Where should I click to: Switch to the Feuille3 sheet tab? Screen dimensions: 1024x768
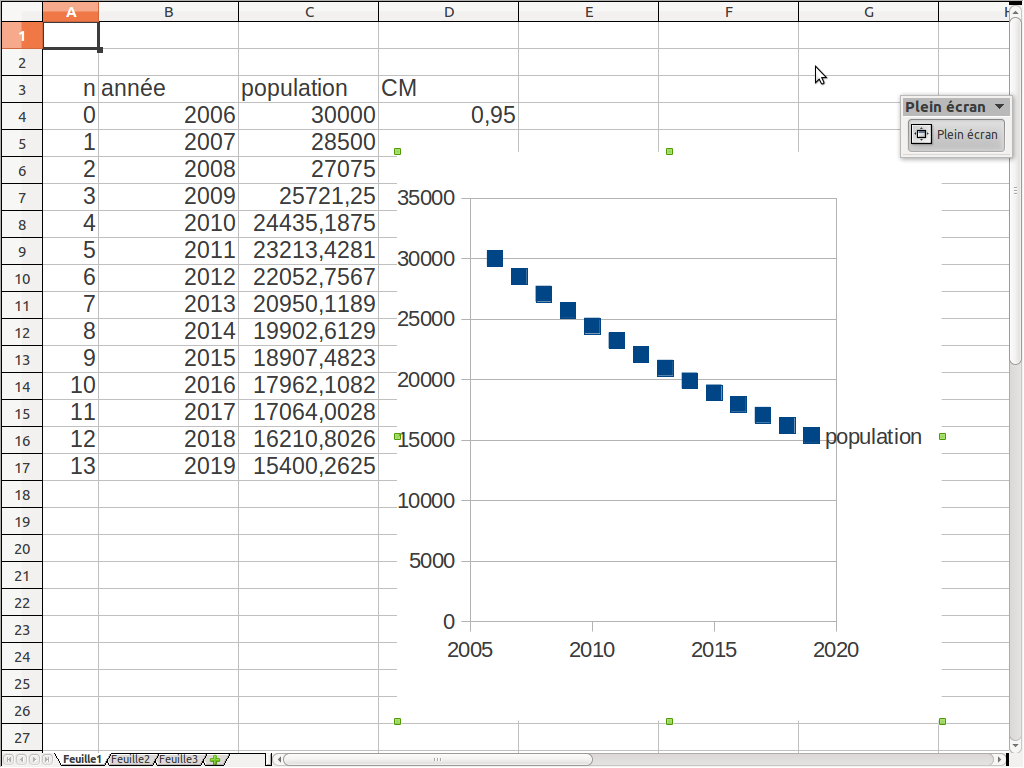point(179,759)
